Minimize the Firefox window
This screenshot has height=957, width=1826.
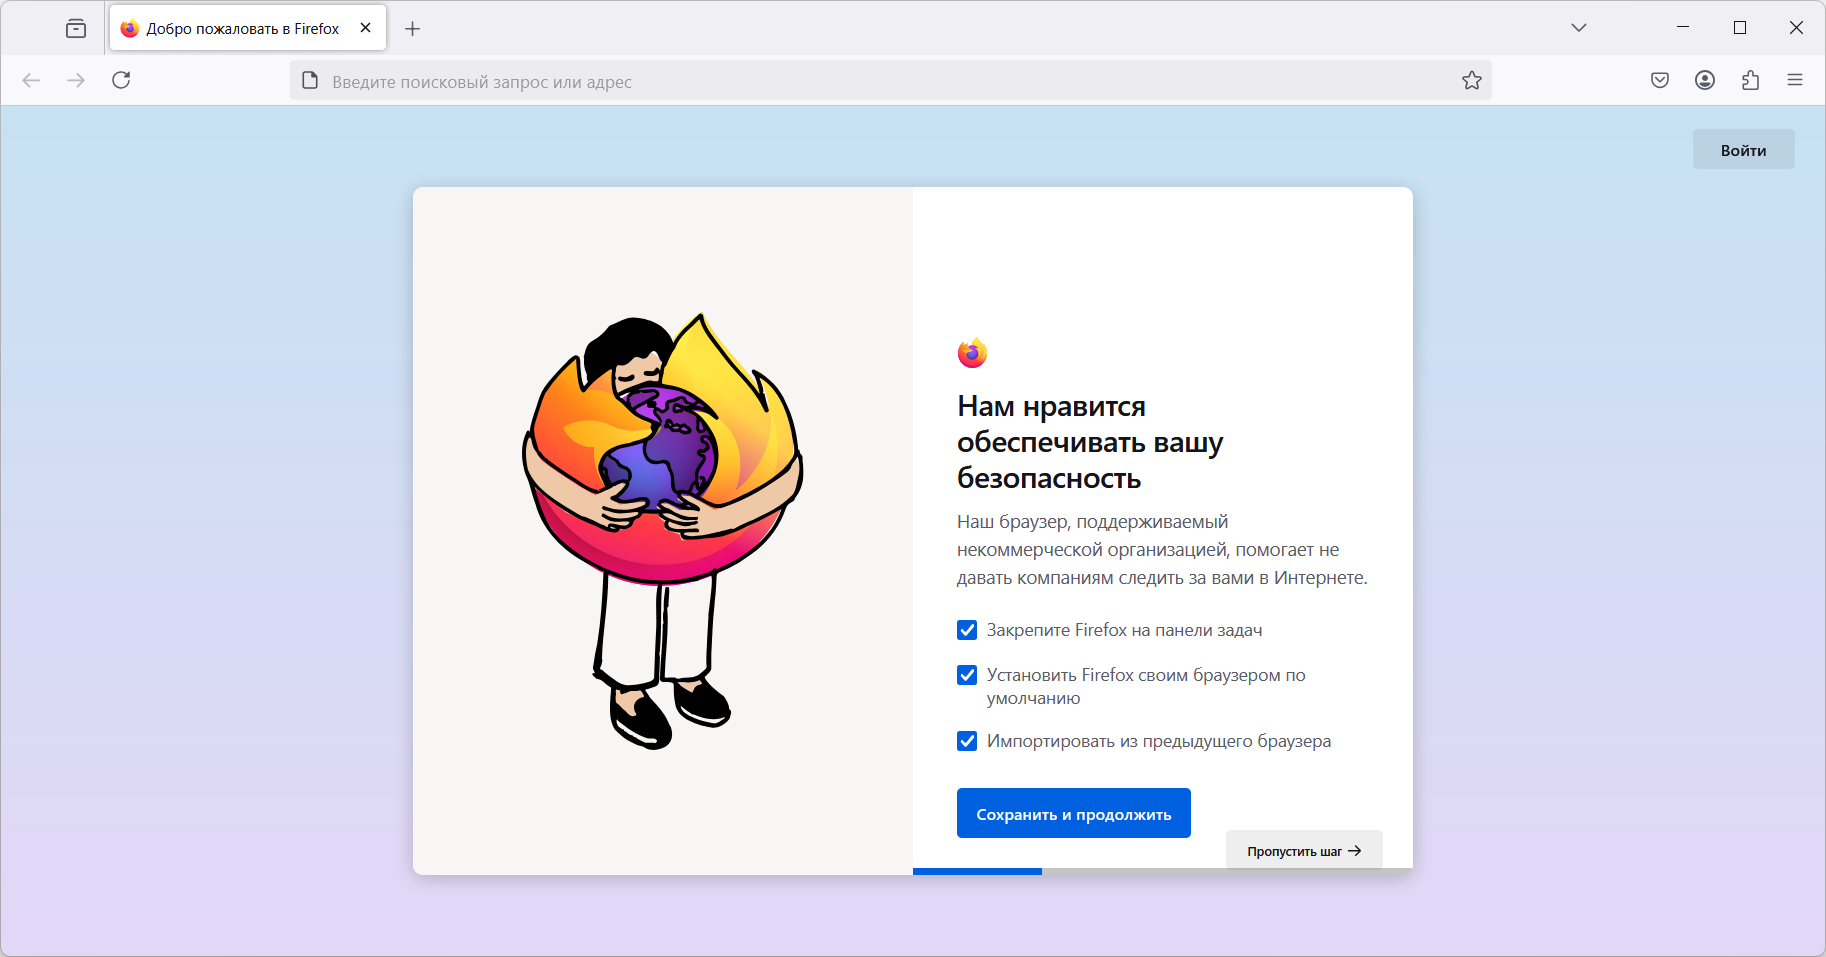pos(1683,28)
